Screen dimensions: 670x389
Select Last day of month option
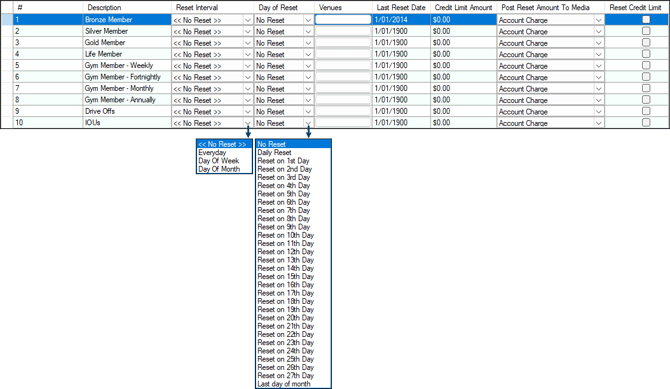click(x=284, y=384)
